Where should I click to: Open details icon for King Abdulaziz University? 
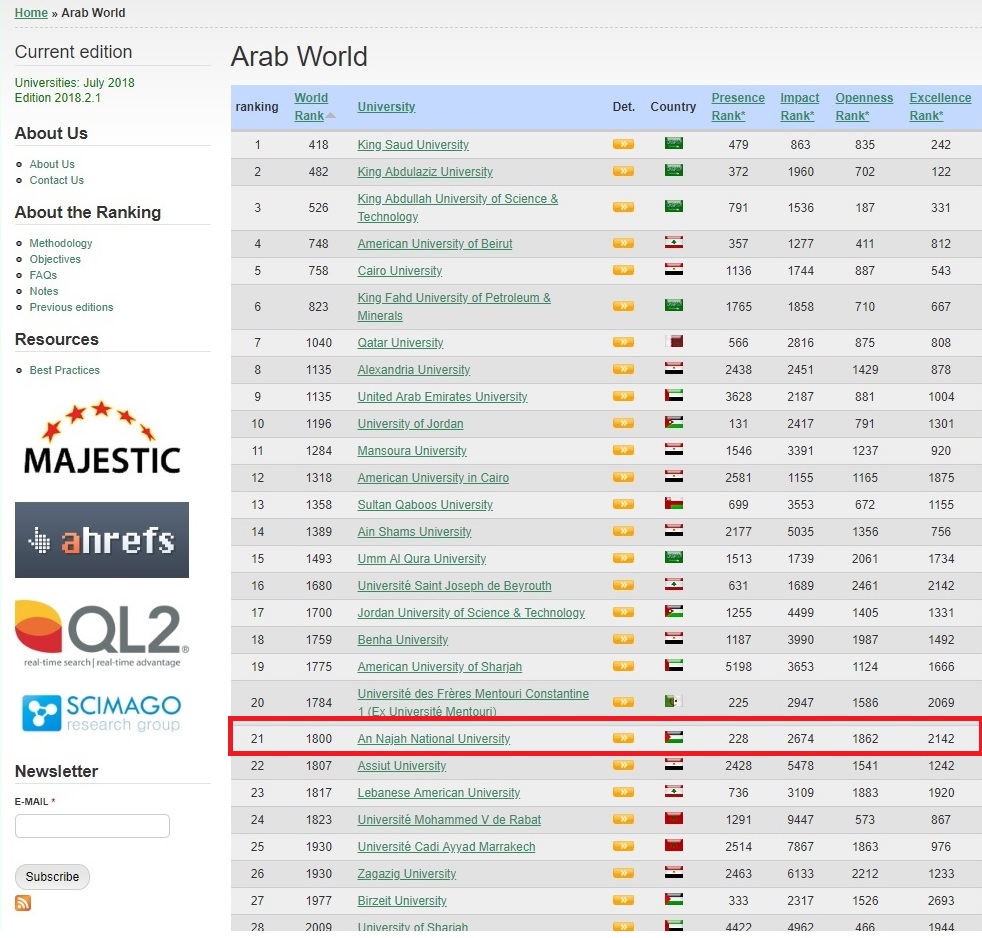coord(623,172)
